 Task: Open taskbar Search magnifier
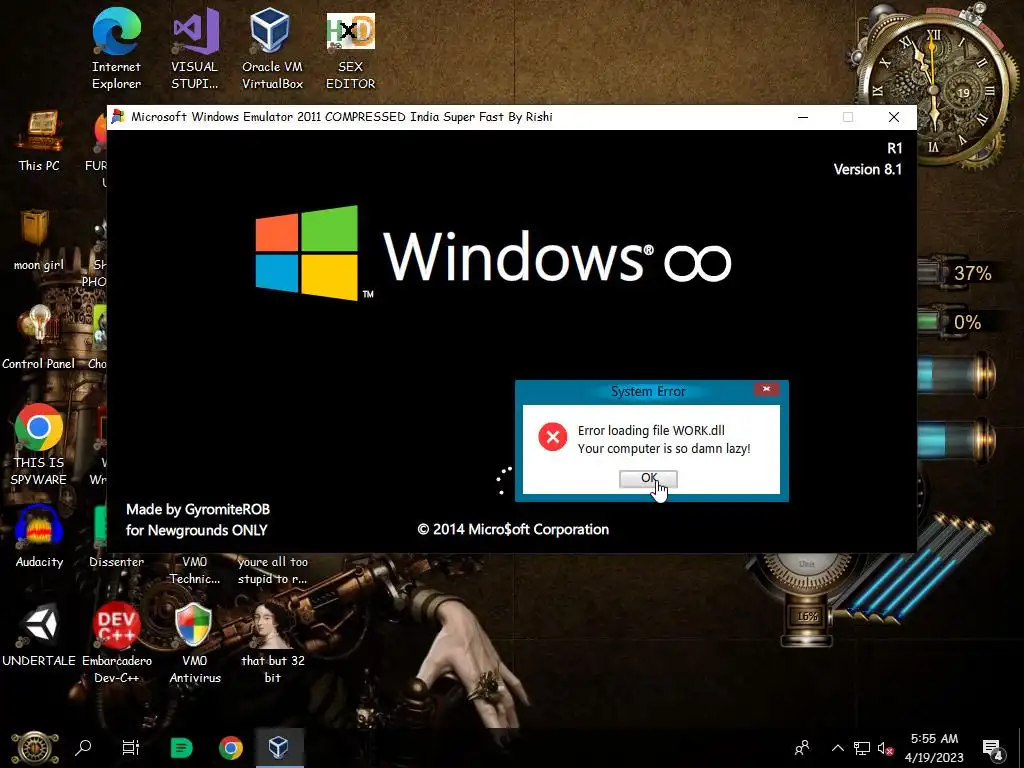coord(83,748)
